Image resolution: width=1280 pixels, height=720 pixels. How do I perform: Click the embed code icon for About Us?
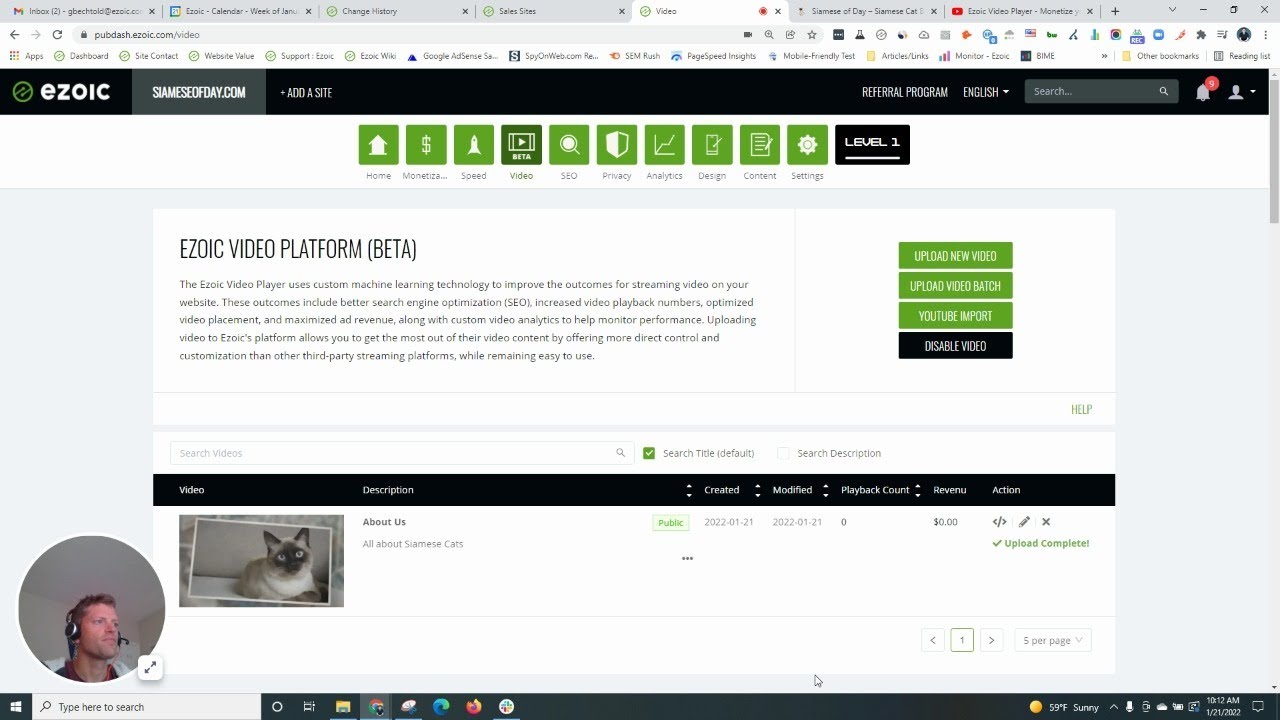click(999, 522)
